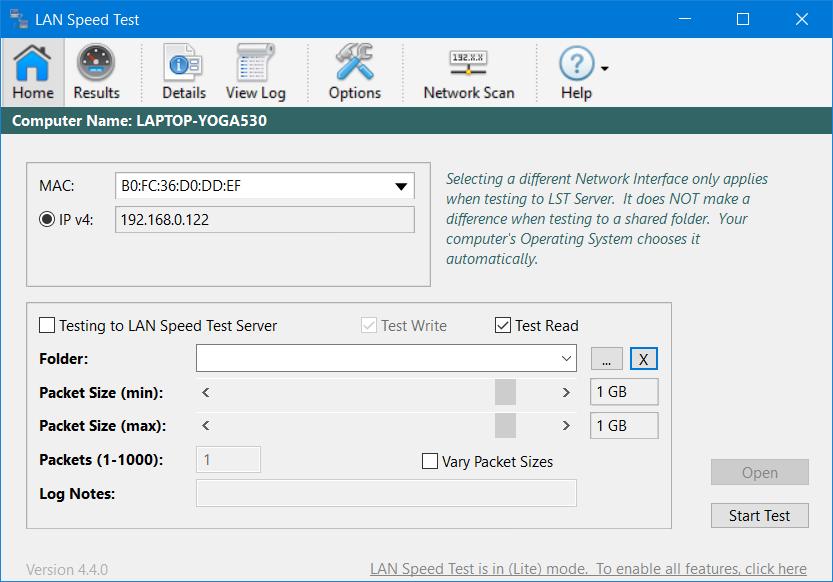Click the Packet Size (max) 1 GB field

click(x=624, y=425)
